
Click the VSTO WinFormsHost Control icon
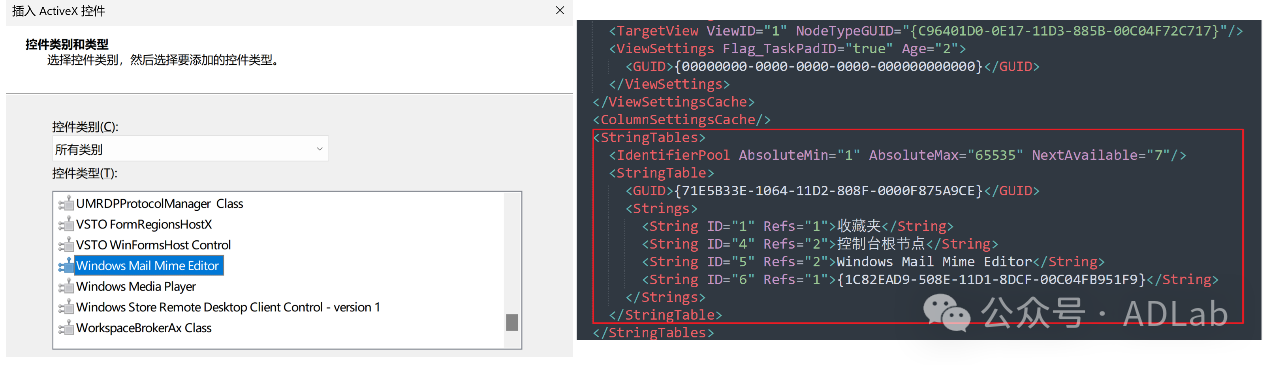coord(66,245)
